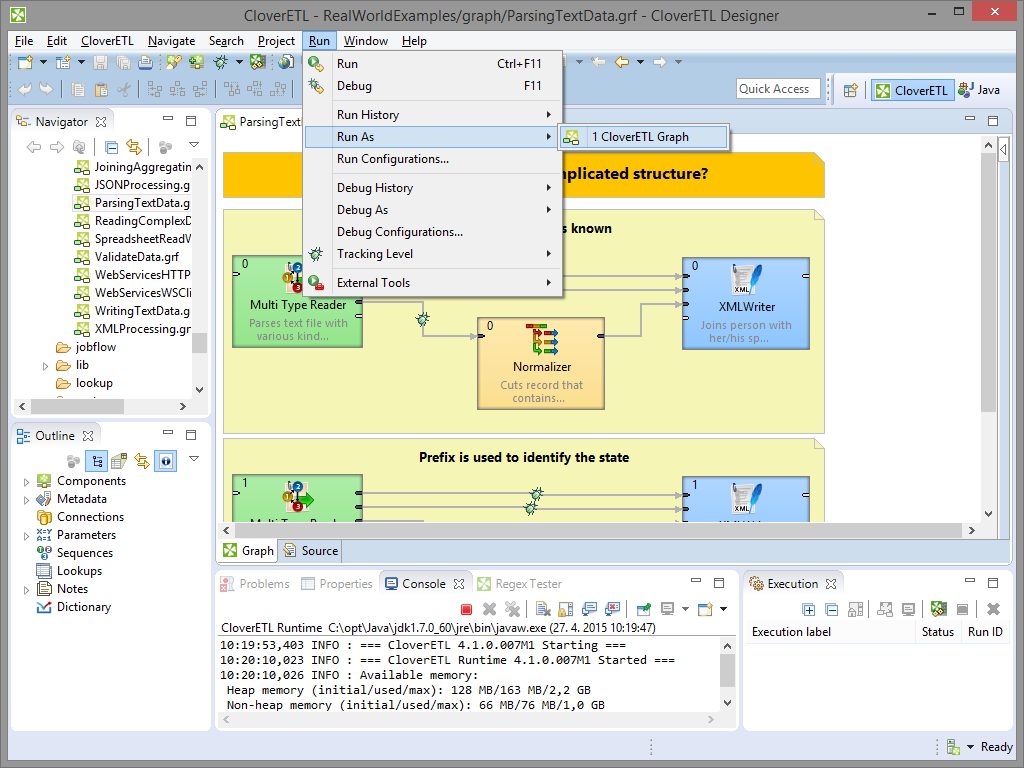Toggle the tree view mode in Outline
This screenshot has height=768, width=1024.
click(x=97, y=461)
